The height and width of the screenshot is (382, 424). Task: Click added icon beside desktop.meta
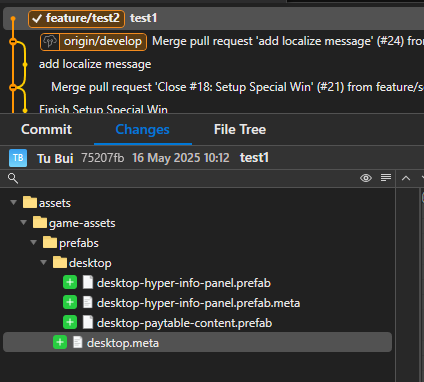60,342
